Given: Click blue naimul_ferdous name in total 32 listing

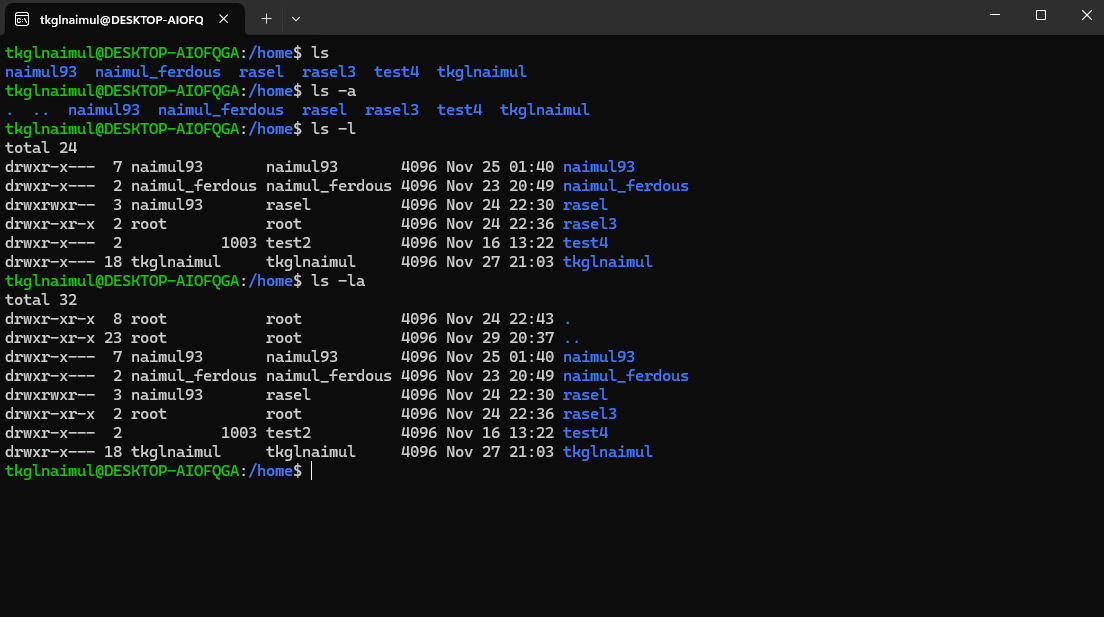Looking at the screenshot, I should pyautogui.click(x=626, y=376).
